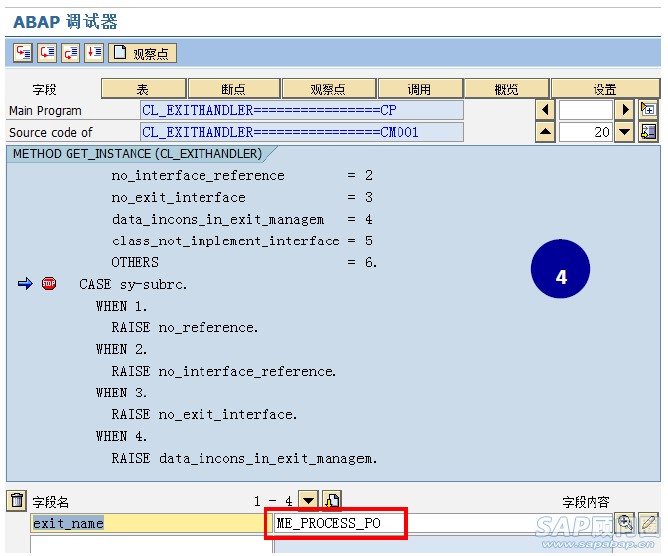The image size is (668, 556).
Task: Click the execute step debugger icon
Action: (x=46, y=53)
